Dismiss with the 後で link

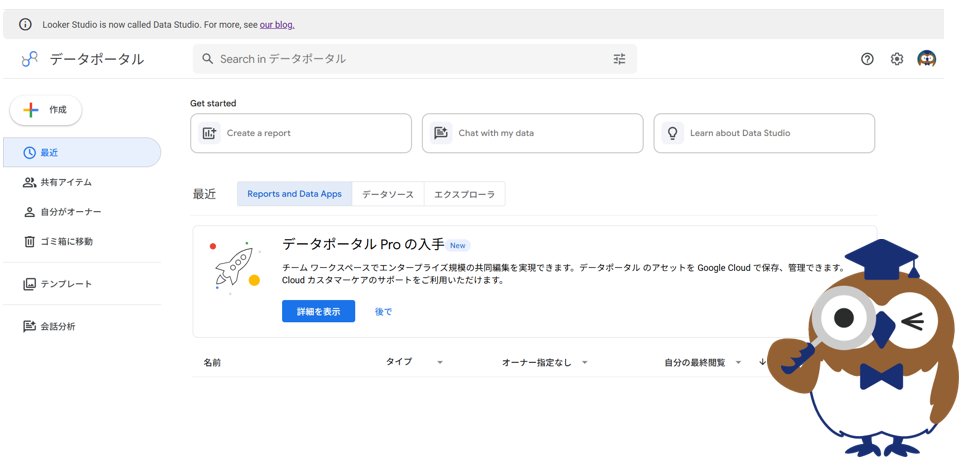[383, 311]
